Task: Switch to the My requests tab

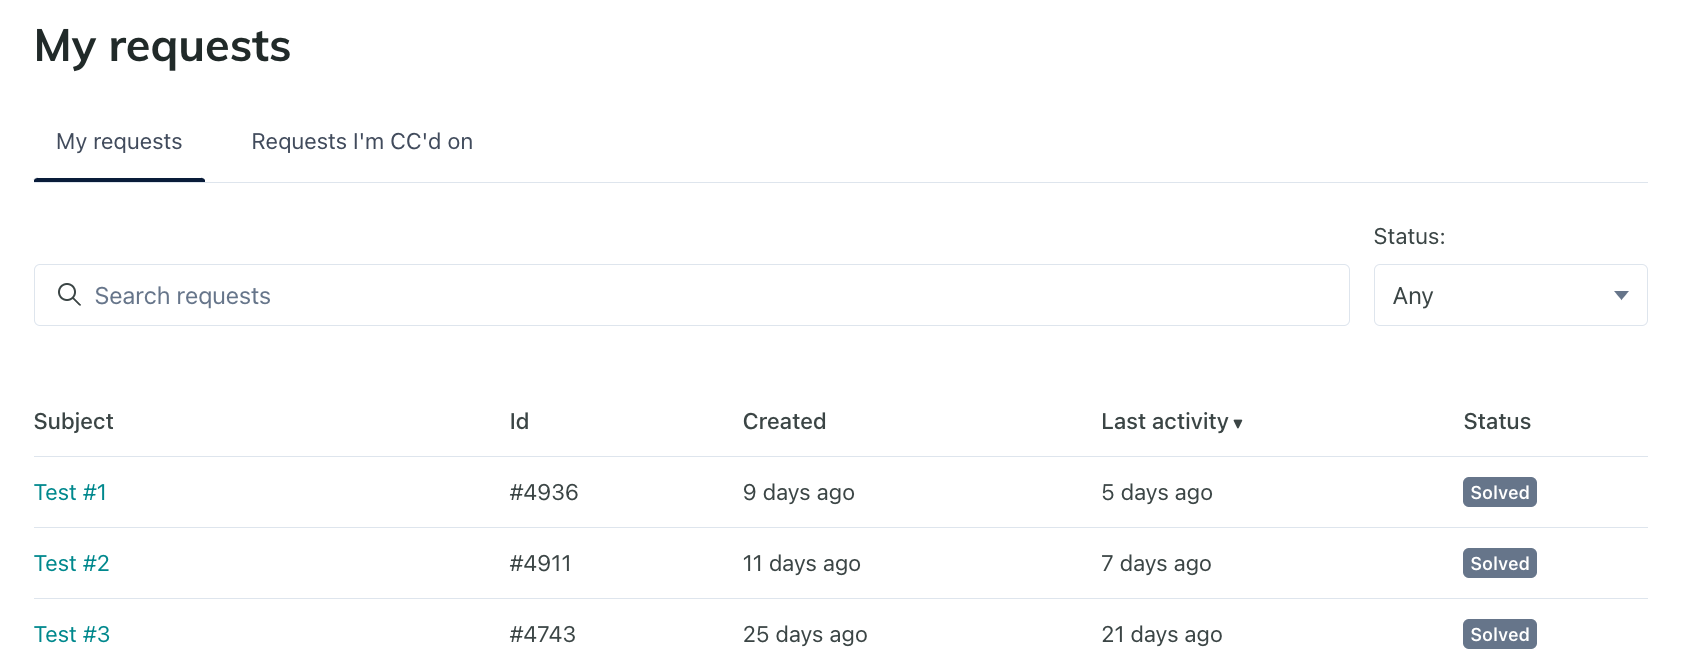Action: (119, 142)
